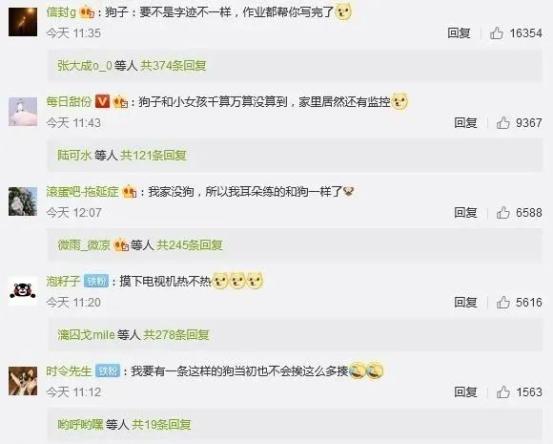Open 滚蛋吧-拖延症 user profile

[83, 192]
